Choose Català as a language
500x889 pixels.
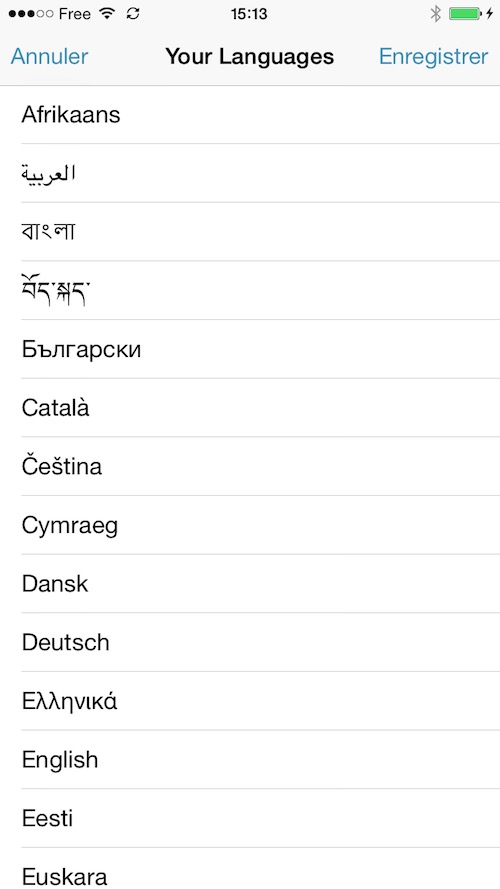tap(250, 408)
